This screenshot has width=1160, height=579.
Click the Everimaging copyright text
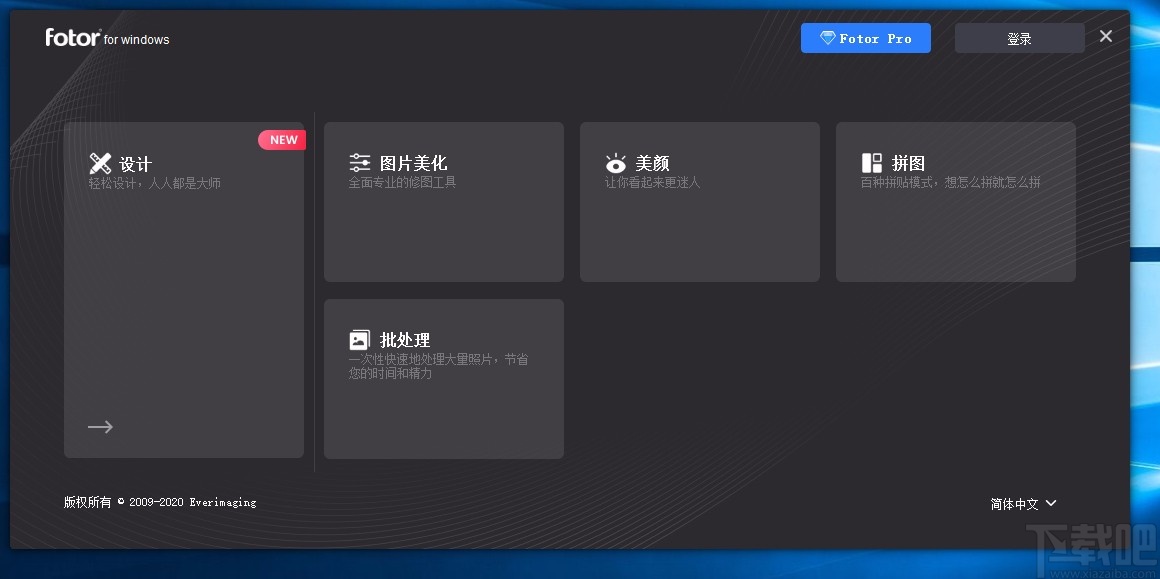point(160,502)
